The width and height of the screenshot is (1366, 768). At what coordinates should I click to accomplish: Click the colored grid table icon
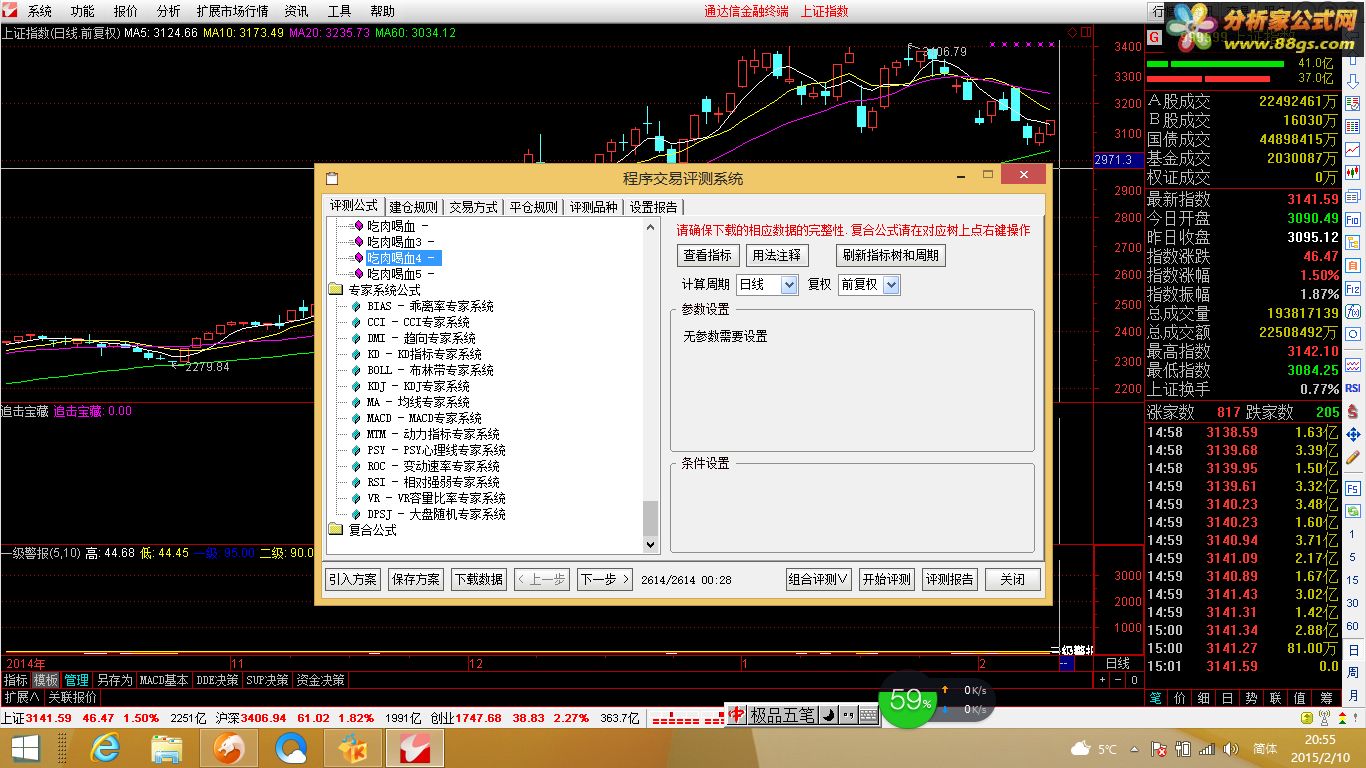pyautogui.click(x=1352, y=126)
